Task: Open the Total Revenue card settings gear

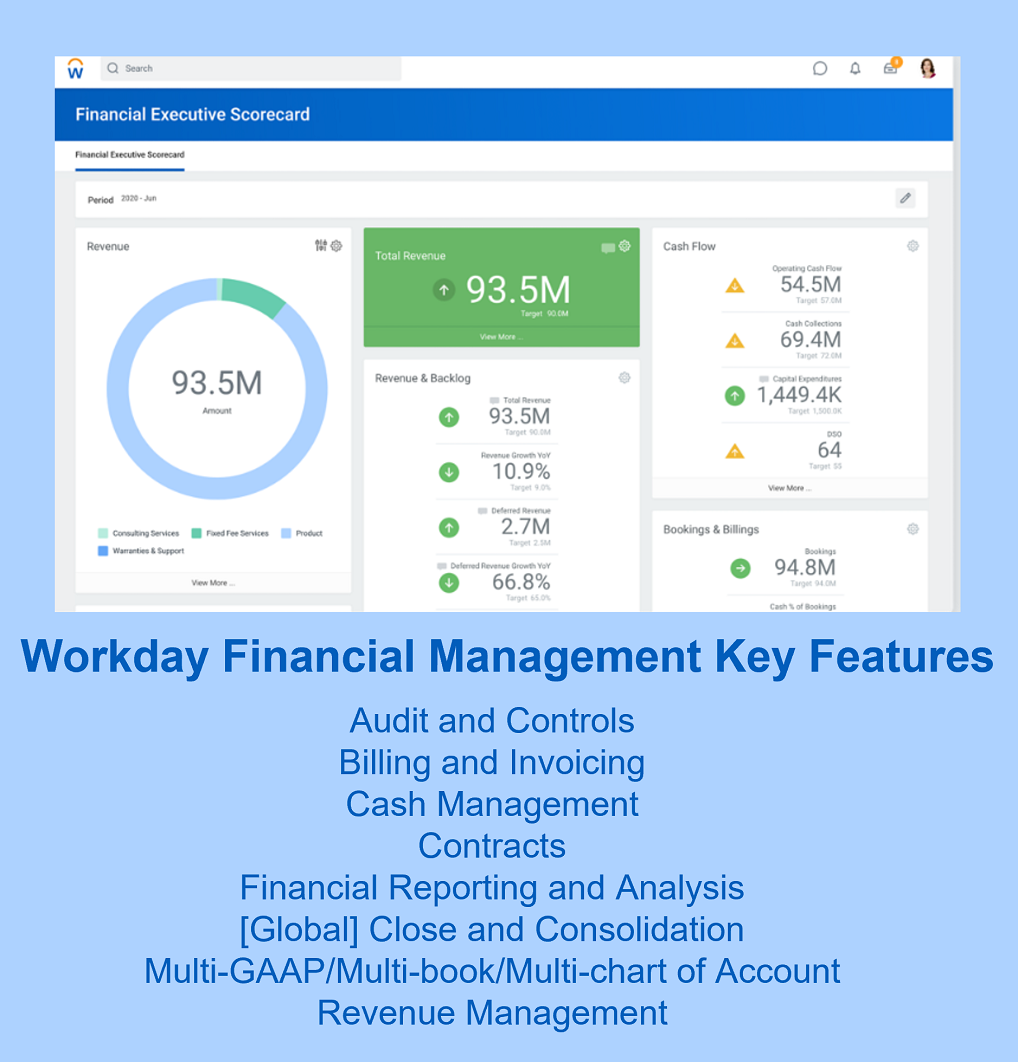Action: click(624, 246)
